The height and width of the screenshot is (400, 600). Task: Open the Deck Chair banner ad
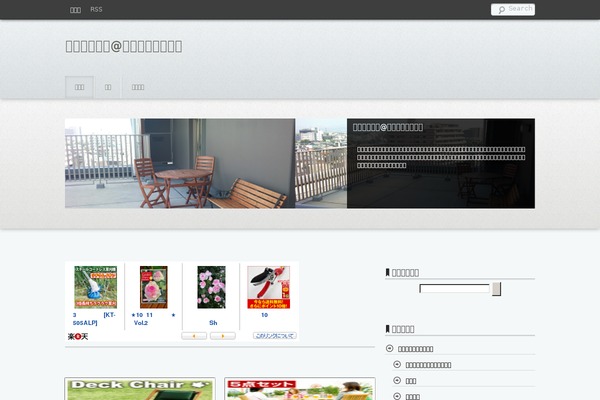140,389
